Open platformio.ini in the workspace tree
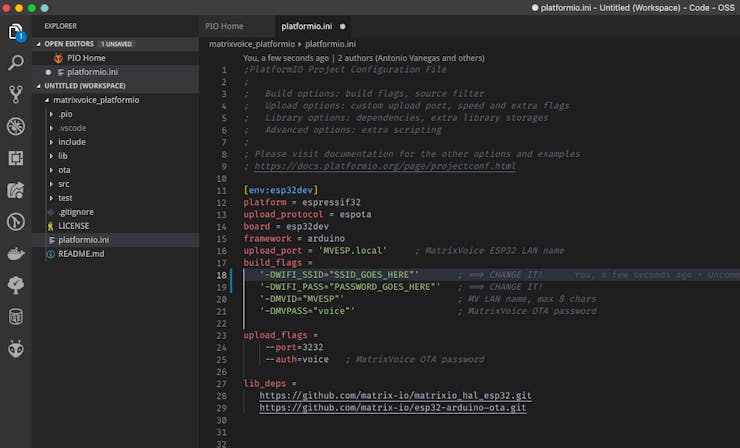This screenshot has height=448, width=740. click(116, 240)
